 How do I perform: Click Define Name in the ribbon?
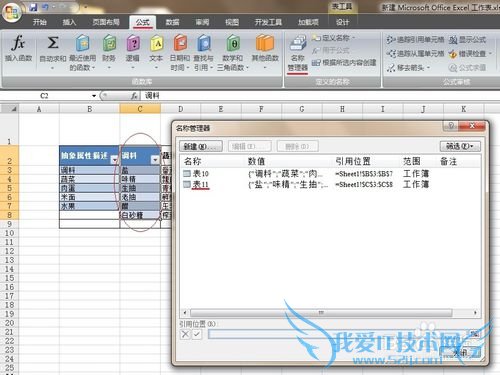pos(333,38)
